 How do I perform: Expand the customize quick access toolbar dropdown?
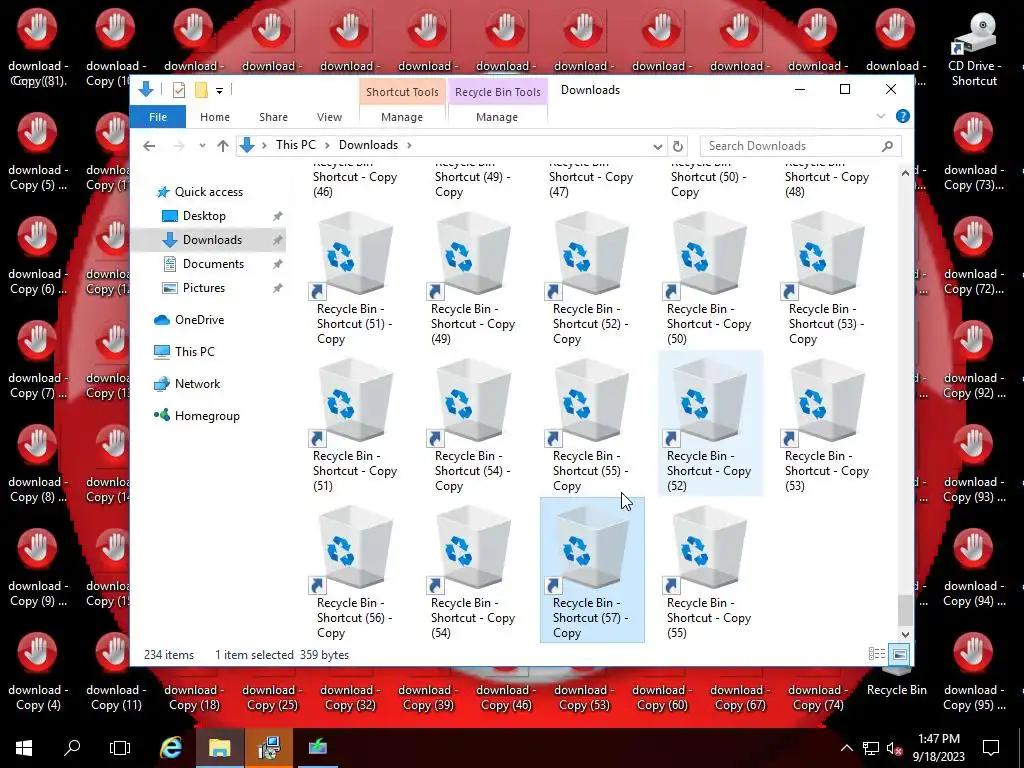tap(219, 91)
